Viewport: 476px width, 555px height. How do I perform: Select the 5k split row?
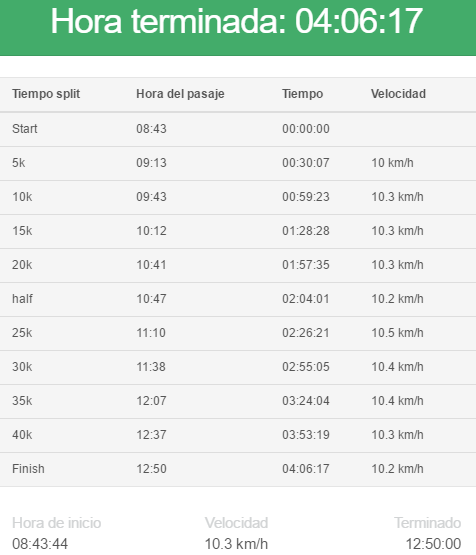pos(238,163)
